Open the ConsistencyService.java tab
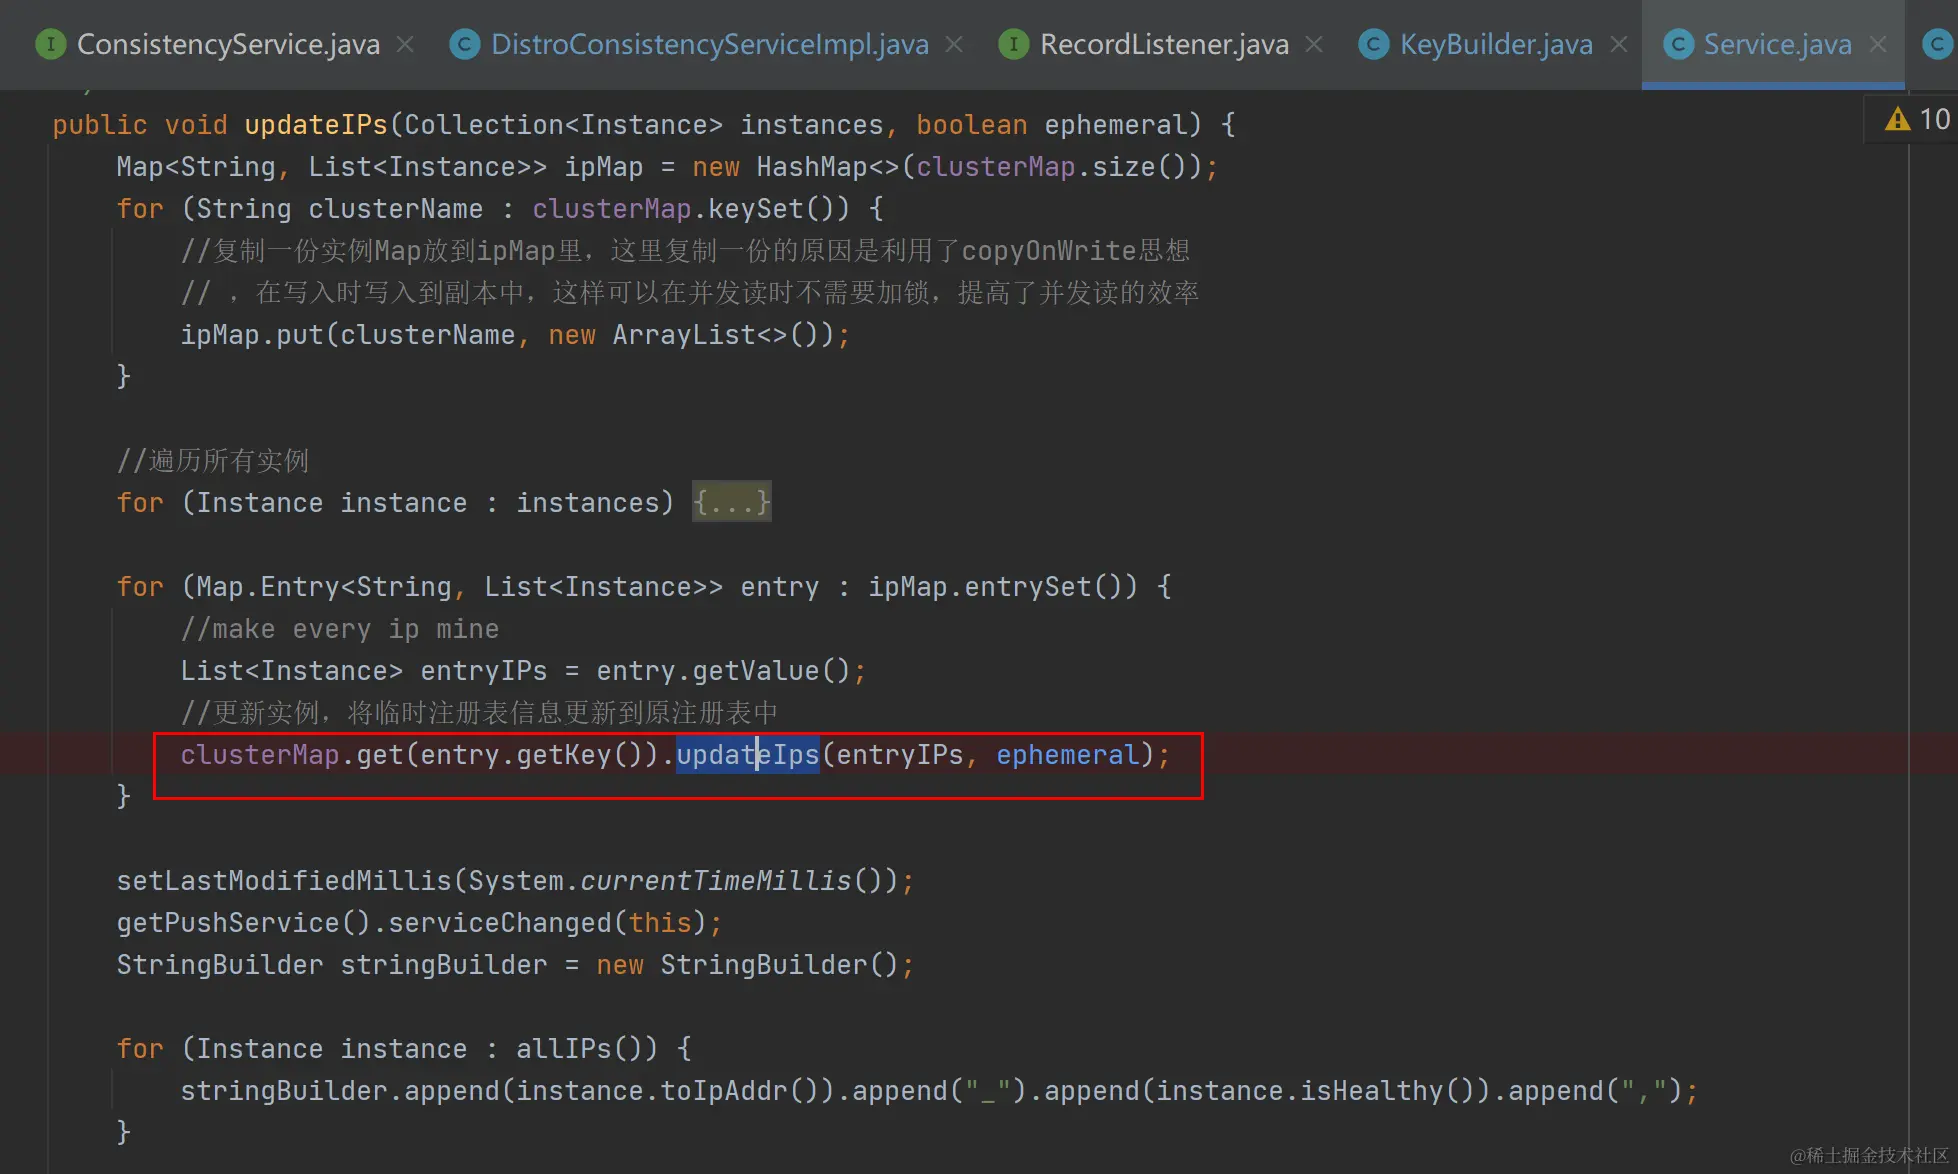 228,44
